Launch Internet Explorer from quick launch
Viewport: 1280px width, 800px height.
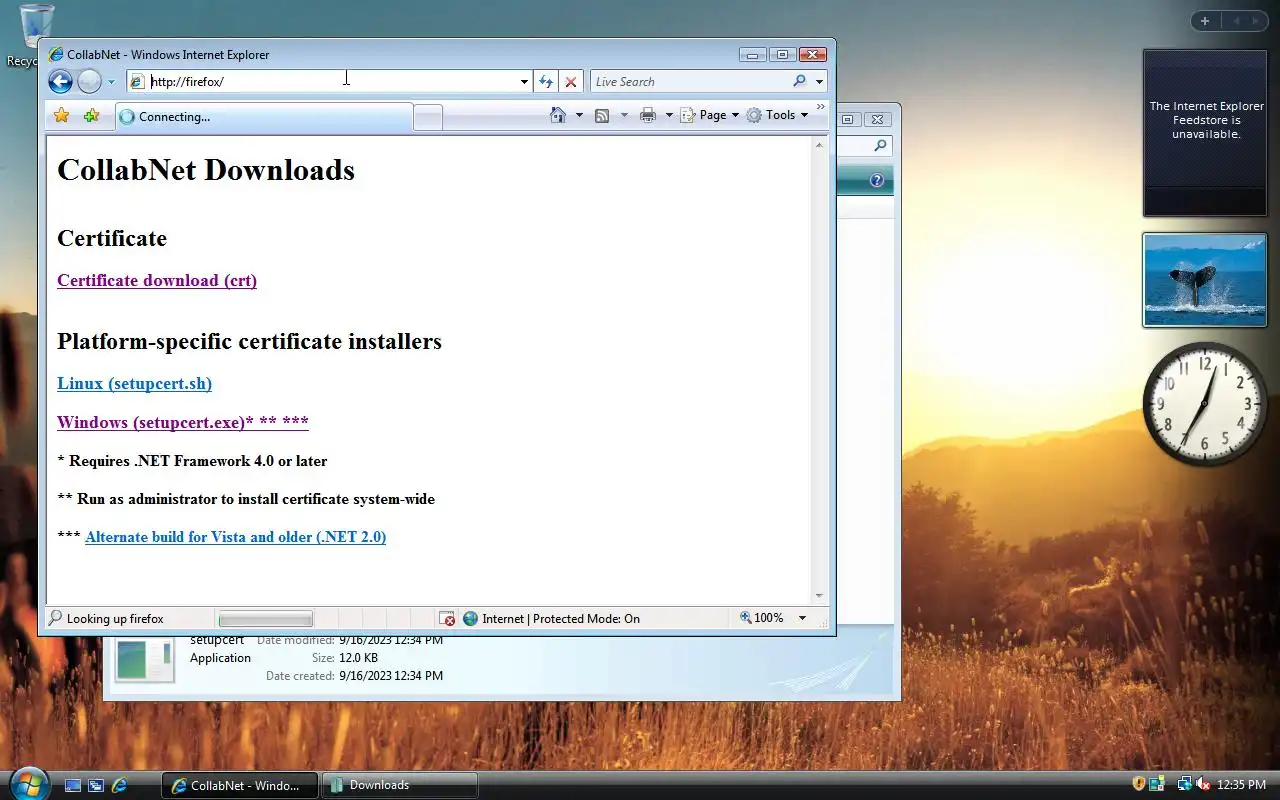119,785
